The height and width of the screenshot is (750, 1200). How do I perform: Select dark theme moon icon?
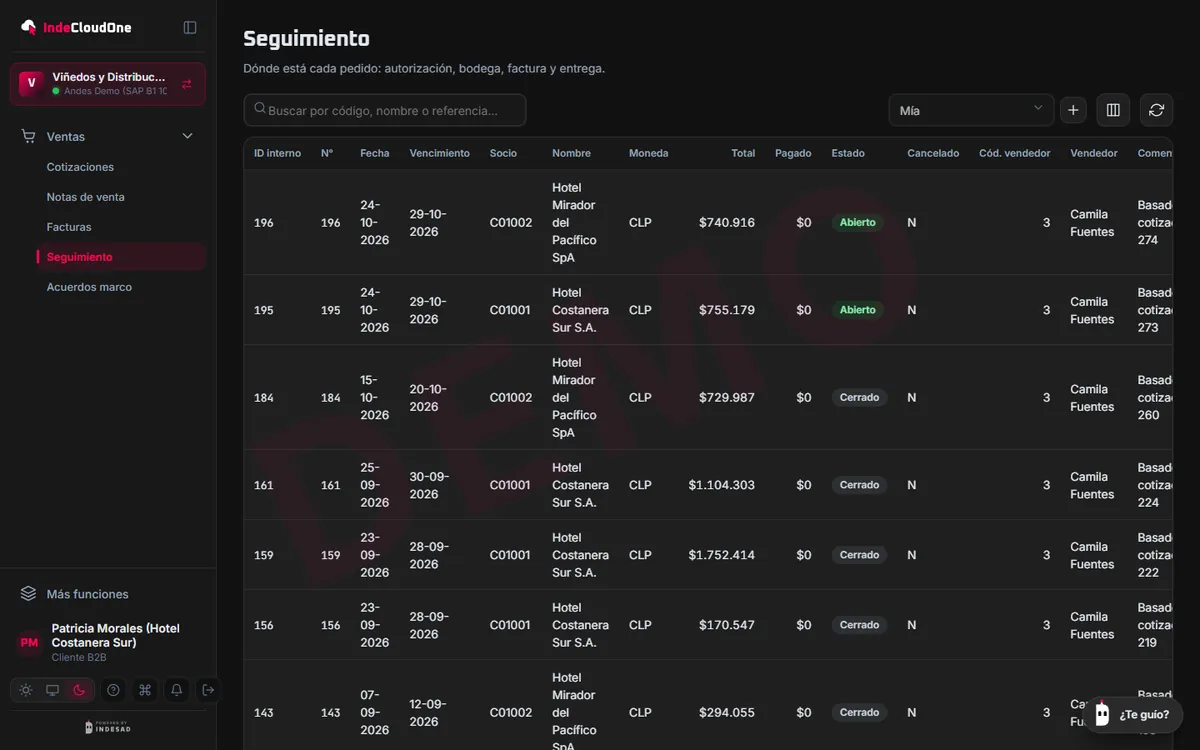pyautogui.click(x=79, y=690)
